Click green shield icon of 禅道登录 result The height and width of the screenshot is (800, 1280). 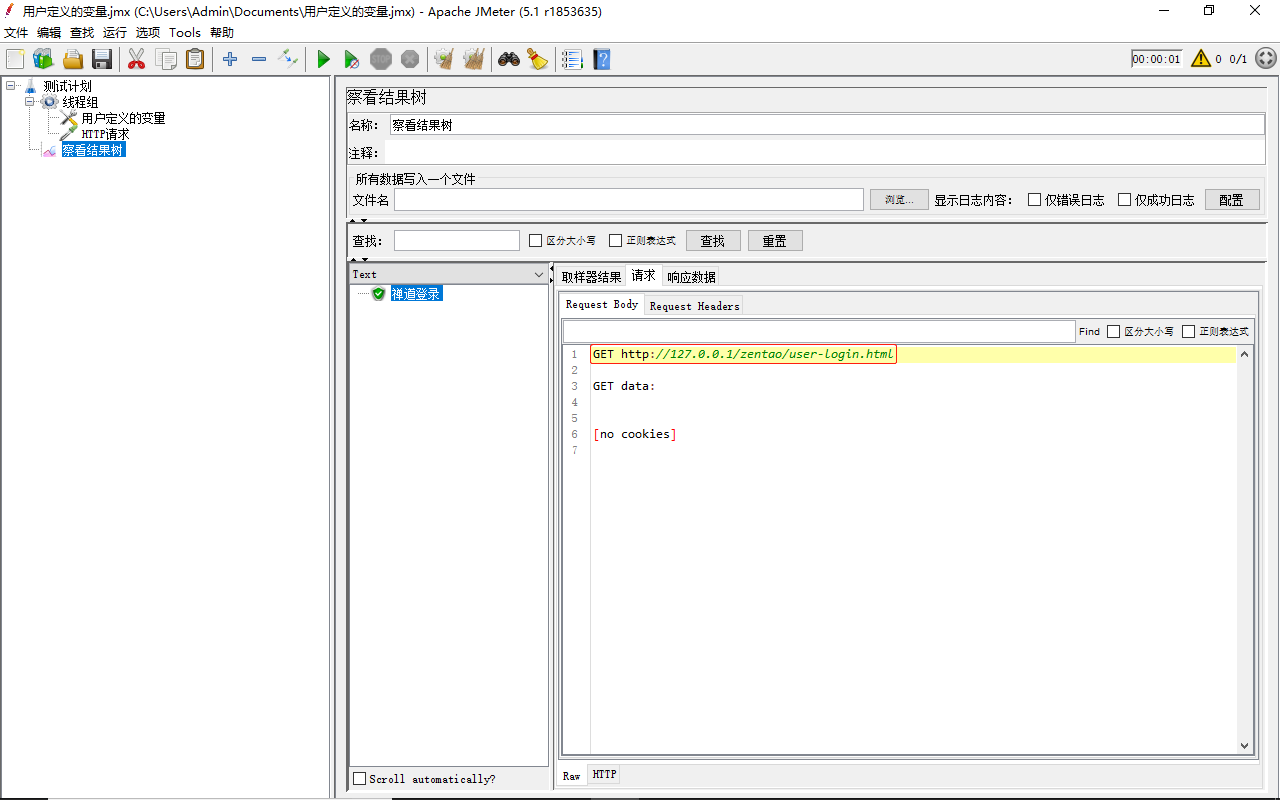click(378, 294)
